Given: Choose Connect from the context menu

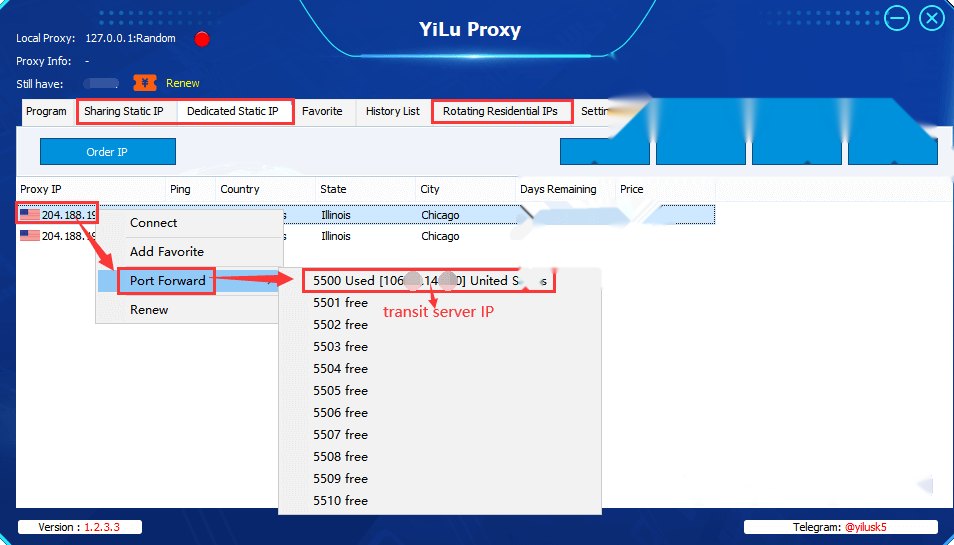Looking at the screenshot, I should tap(153, 223).
